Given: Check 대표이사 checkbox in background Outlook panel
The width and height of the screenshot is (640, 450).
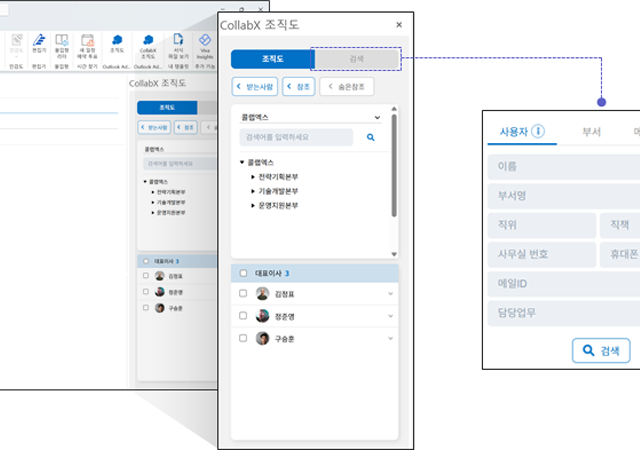Looking at the screenshot, I should click(x=146, y=261).
